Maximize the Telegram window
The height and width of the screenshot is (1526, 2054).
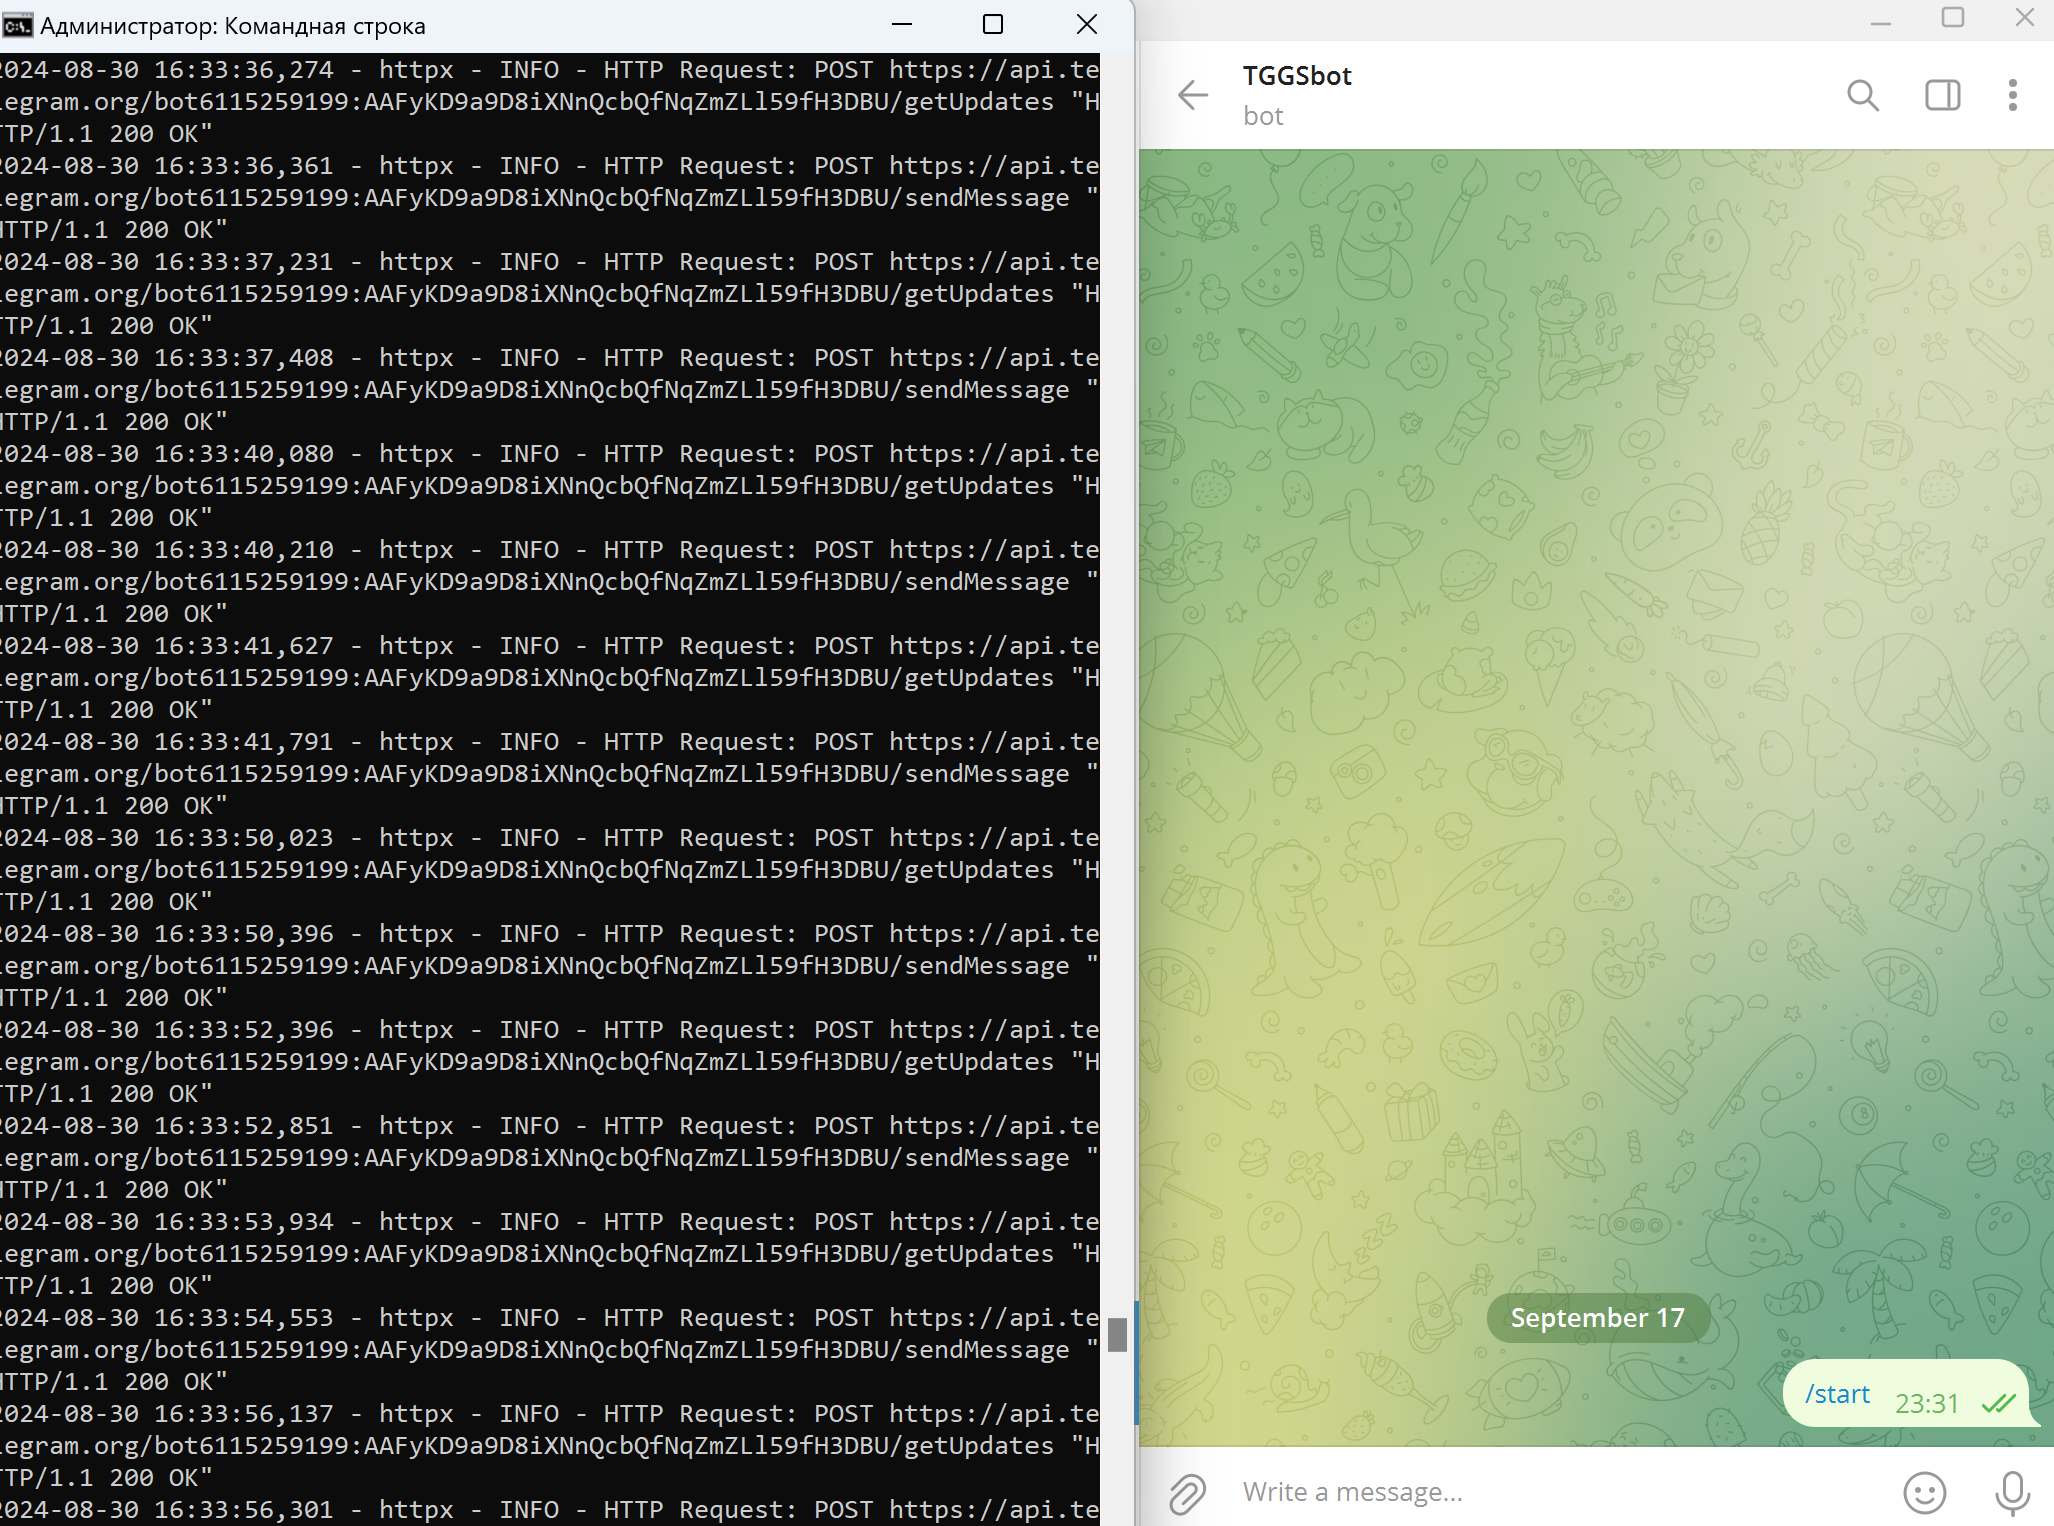click(x=1952, y=18)
